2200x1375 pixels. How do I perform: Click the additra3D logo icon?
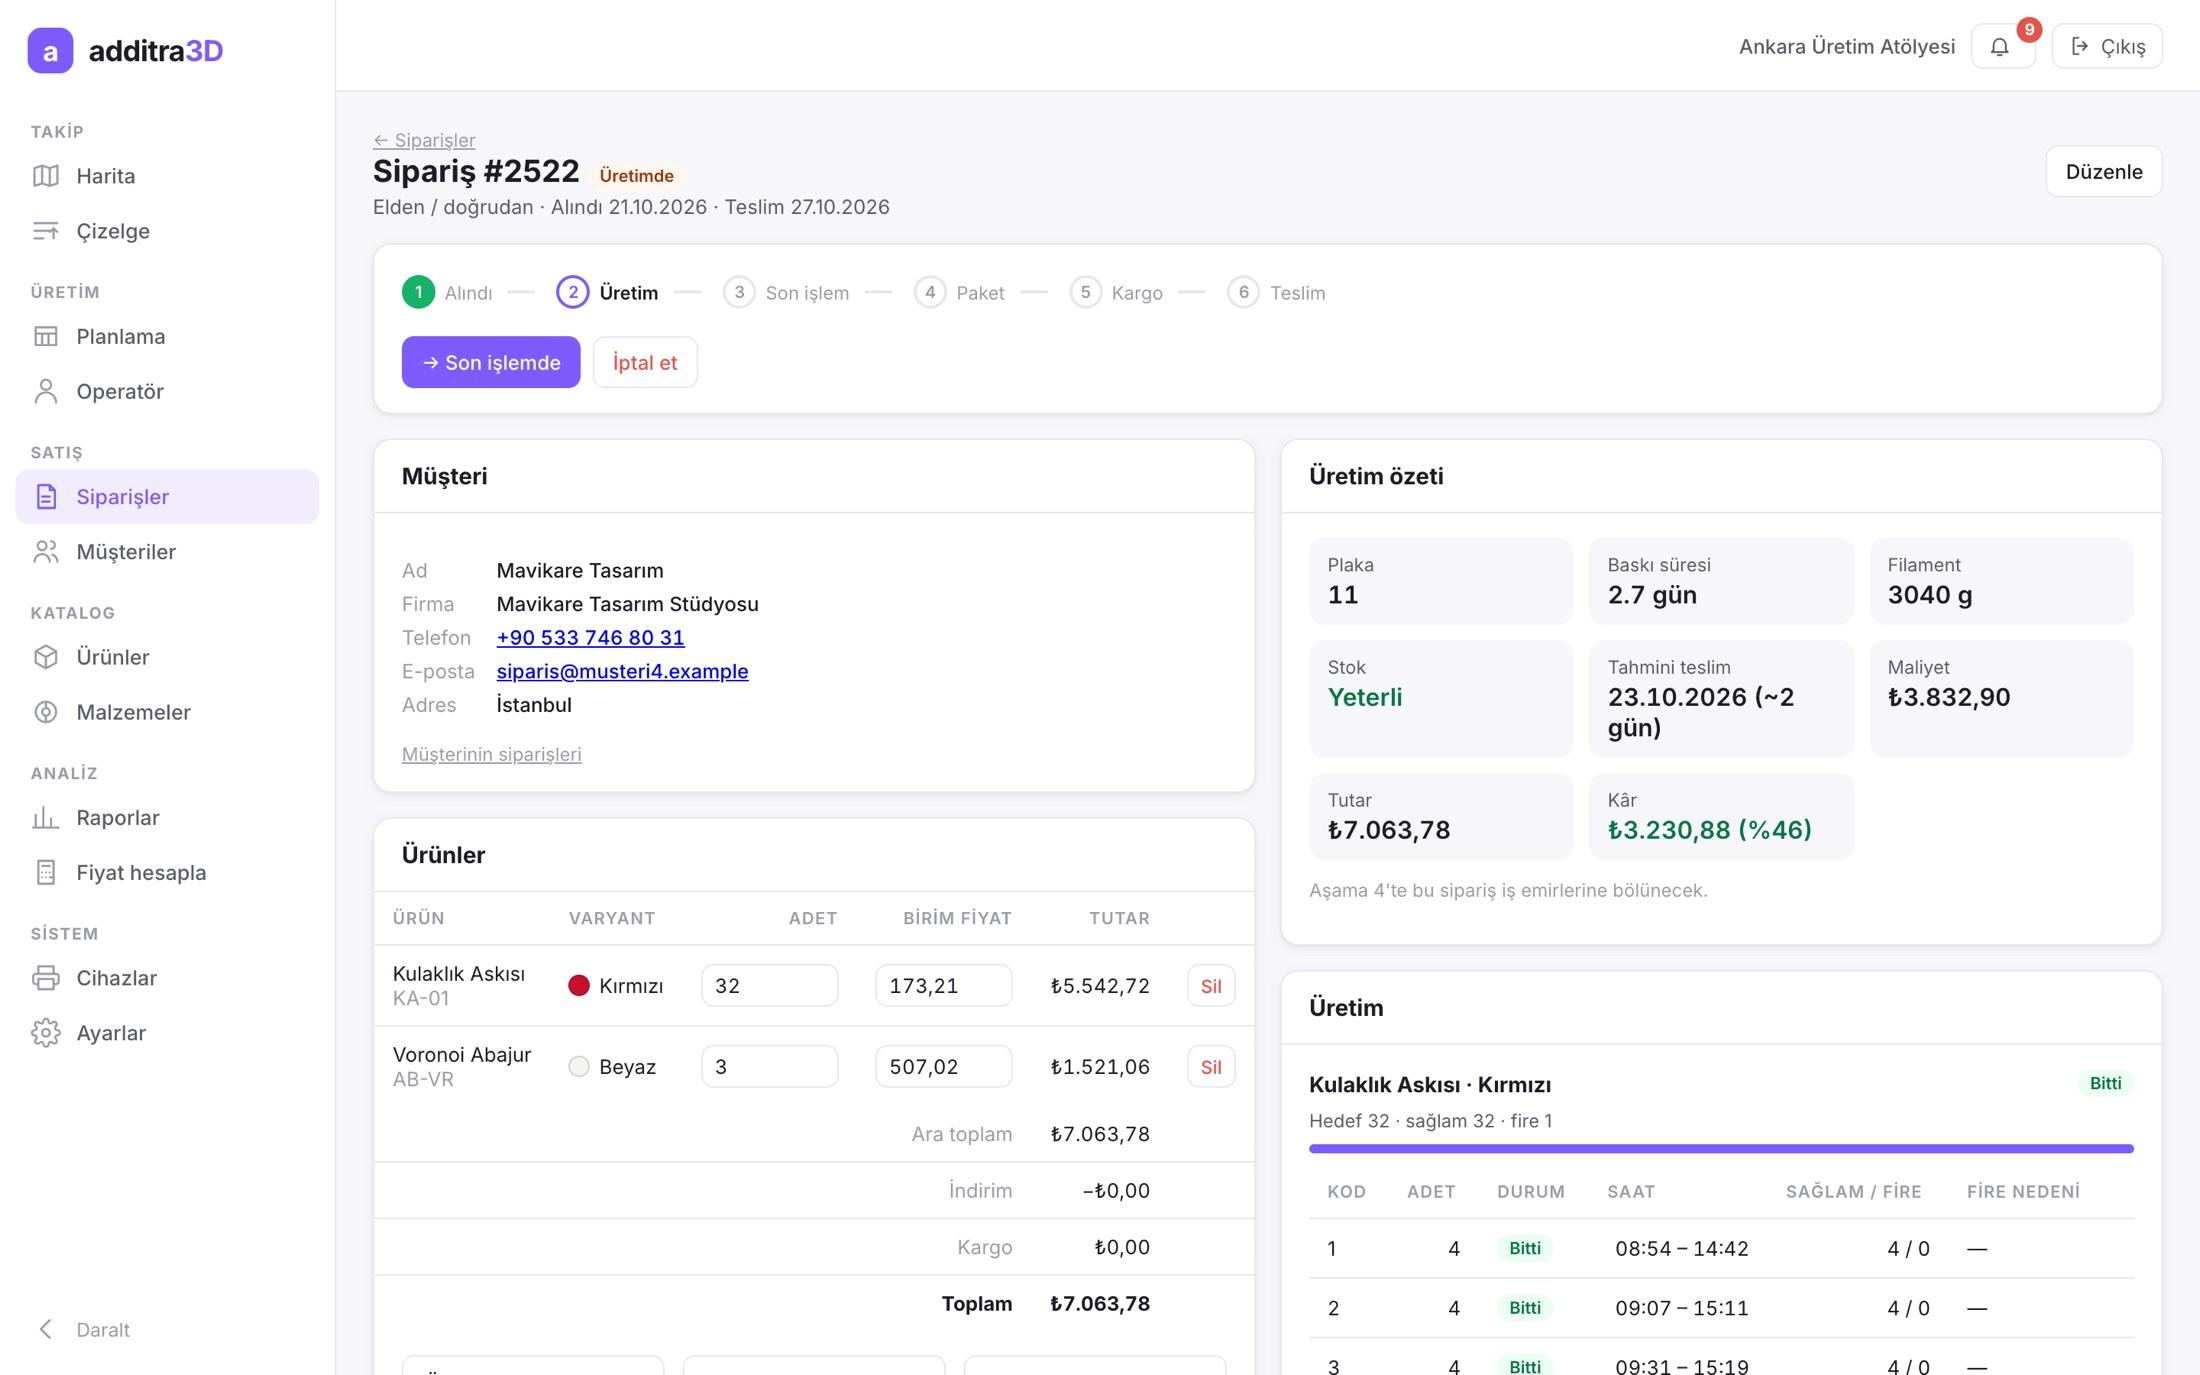(50, 50)
